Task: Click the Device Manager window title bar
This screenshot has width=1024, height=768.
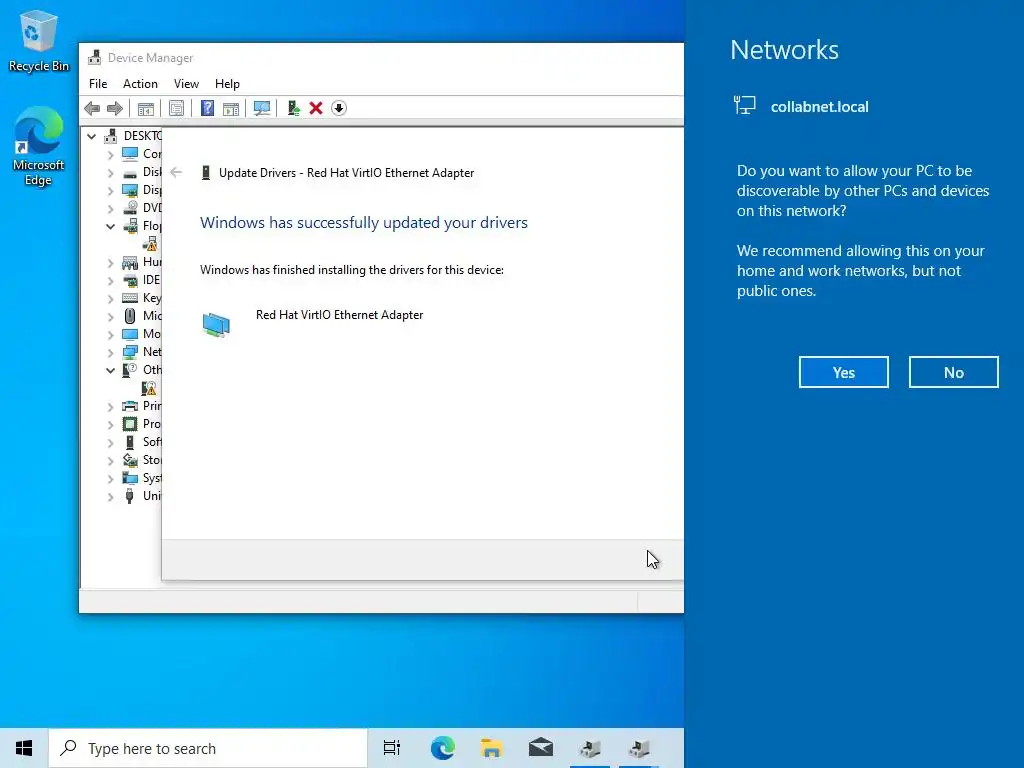Action: click(381, 57)
